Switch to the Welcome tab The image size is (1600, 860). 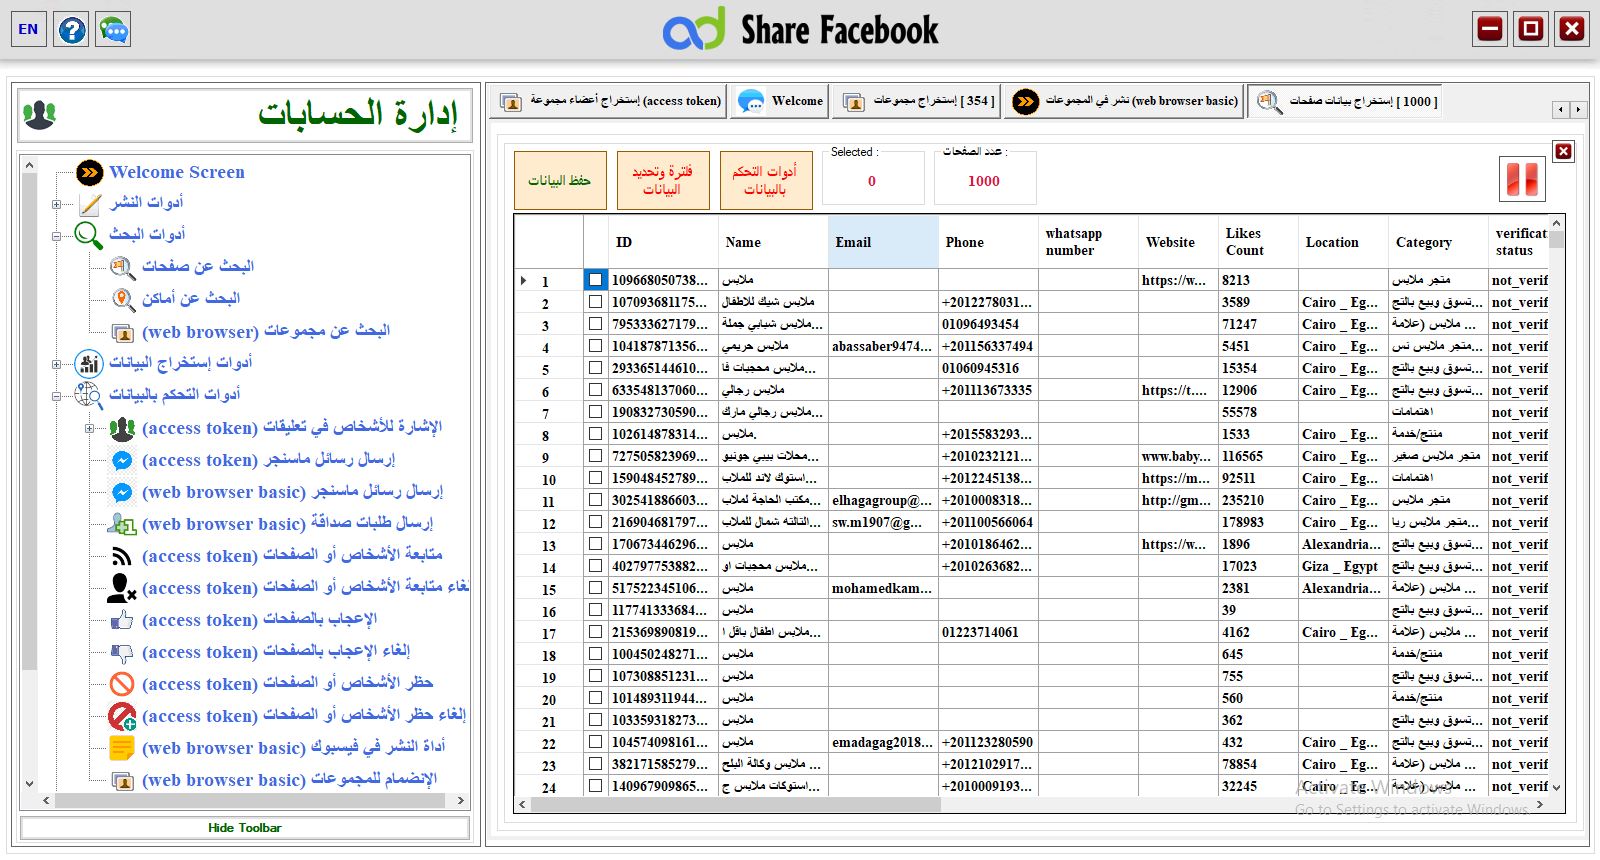click(780, 101)
